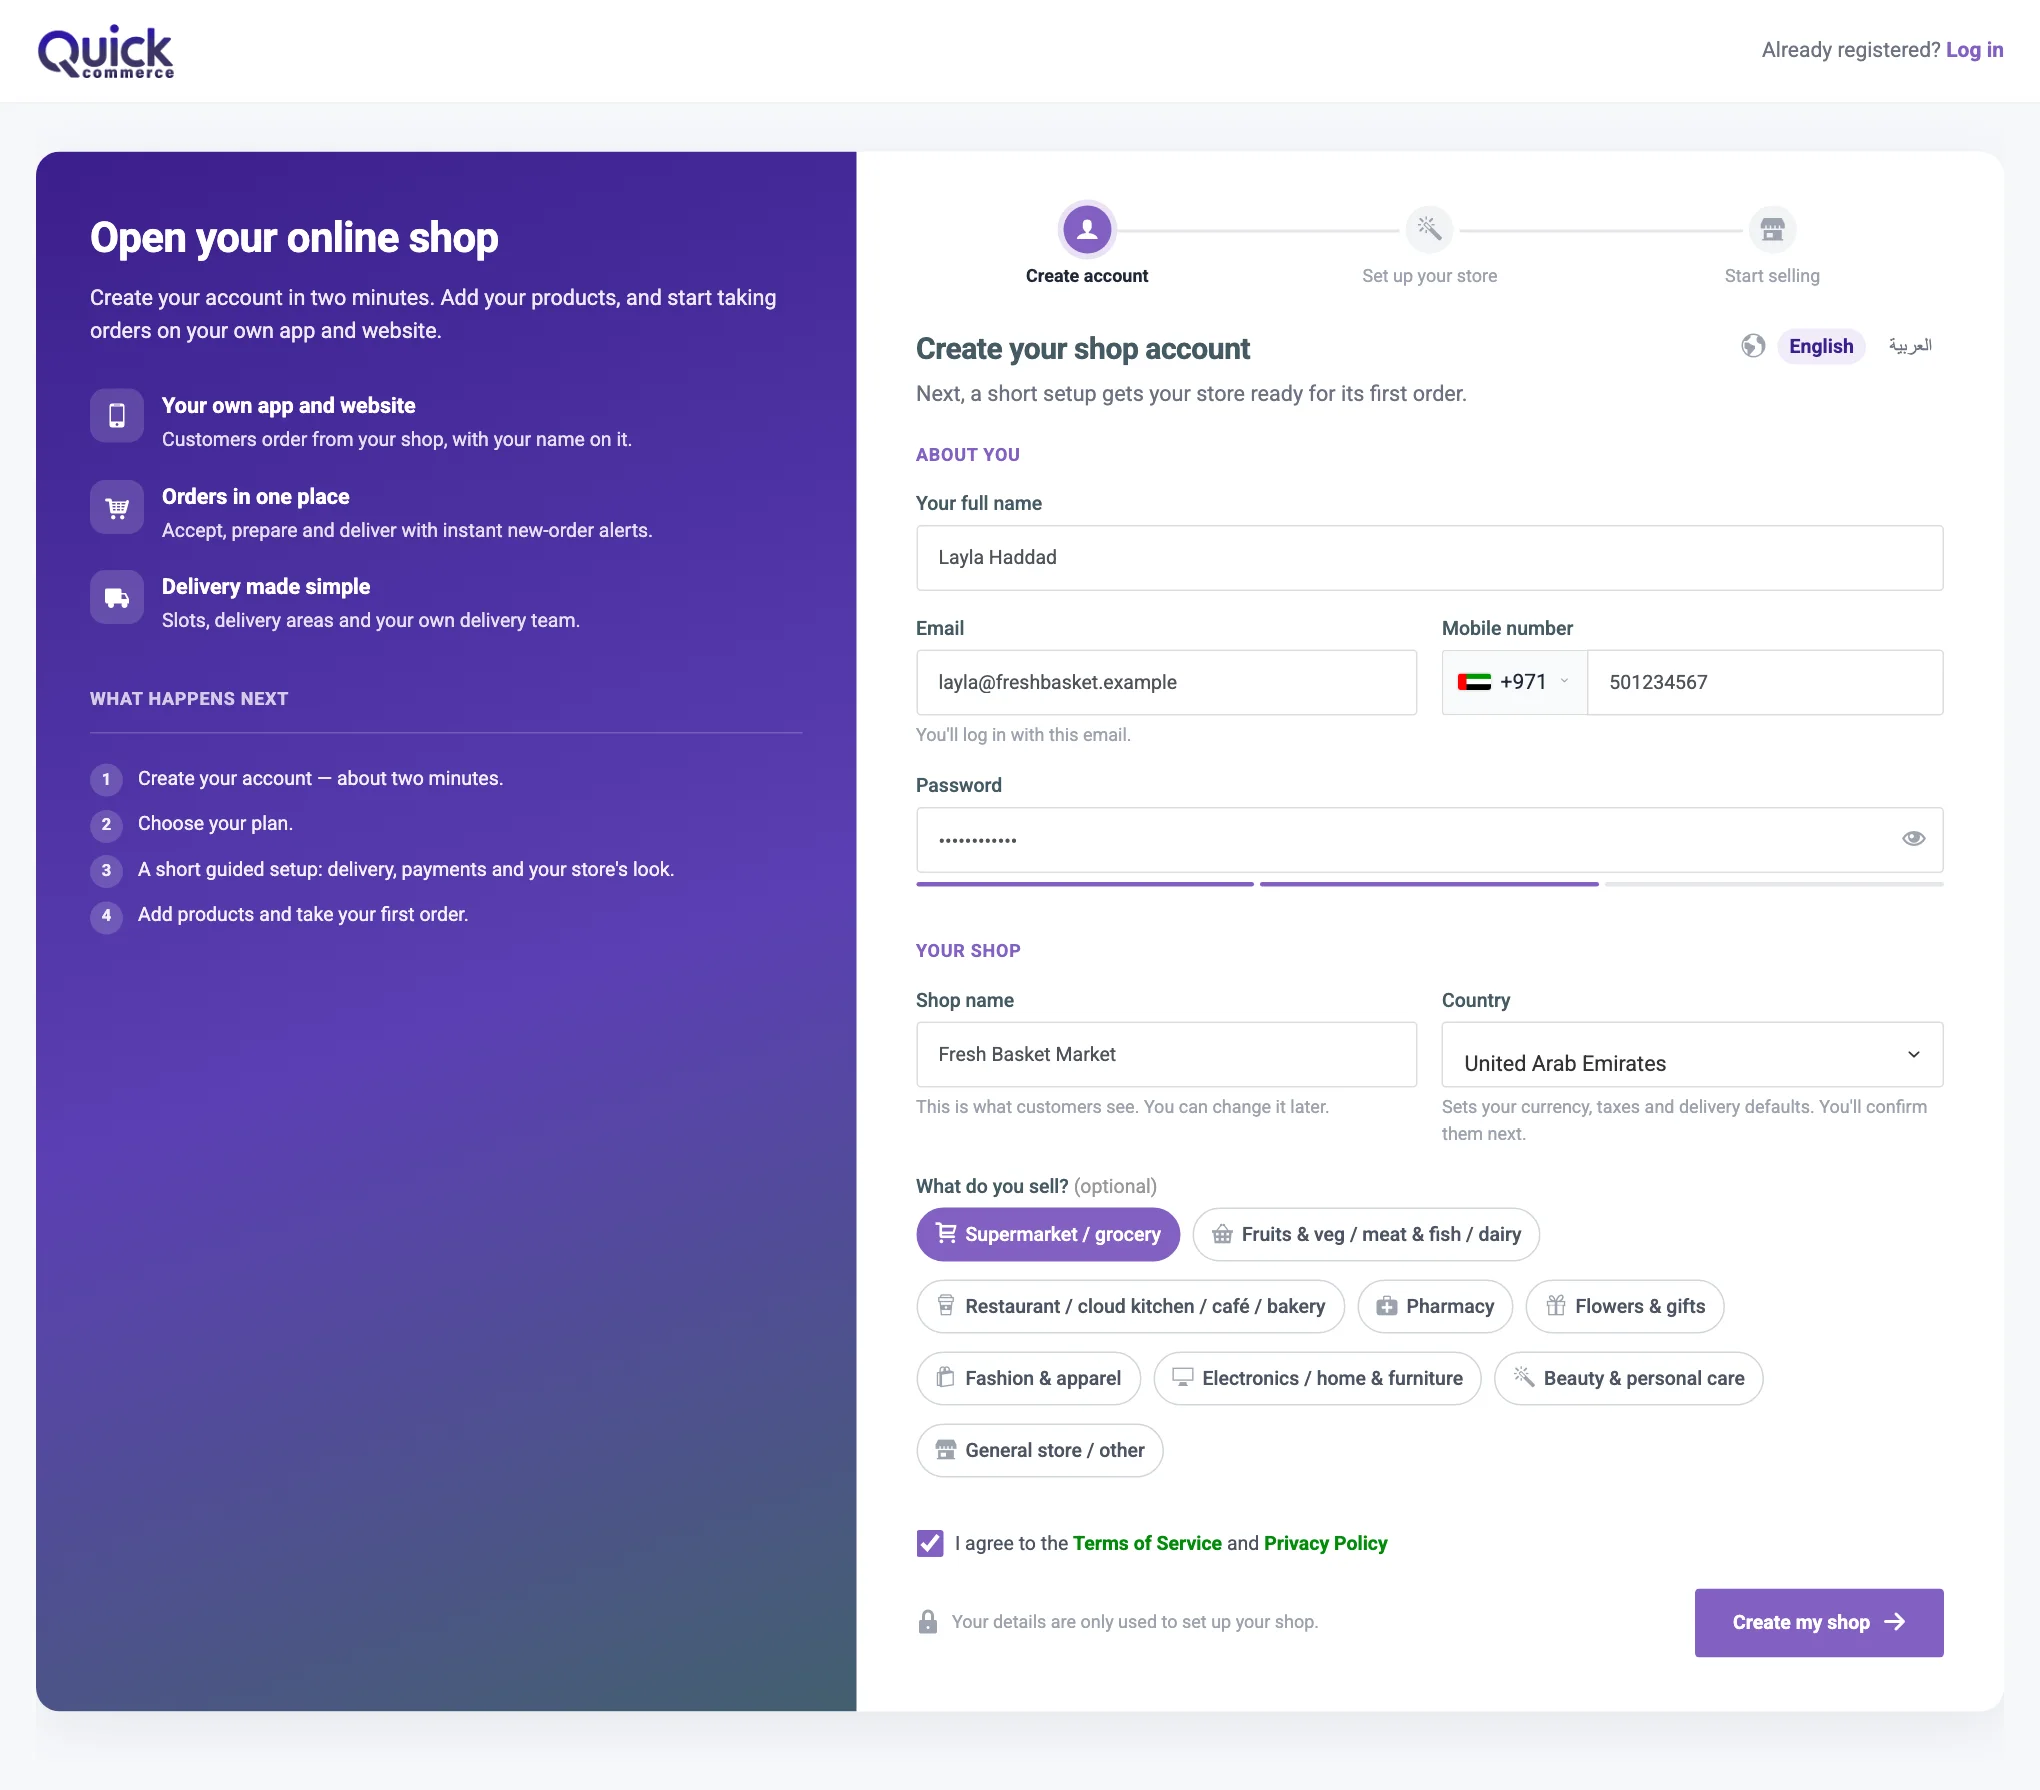Open the +971 country code dropdown
Viewport: 2040px width, 1790px height.
click(x=1514, y=682)
